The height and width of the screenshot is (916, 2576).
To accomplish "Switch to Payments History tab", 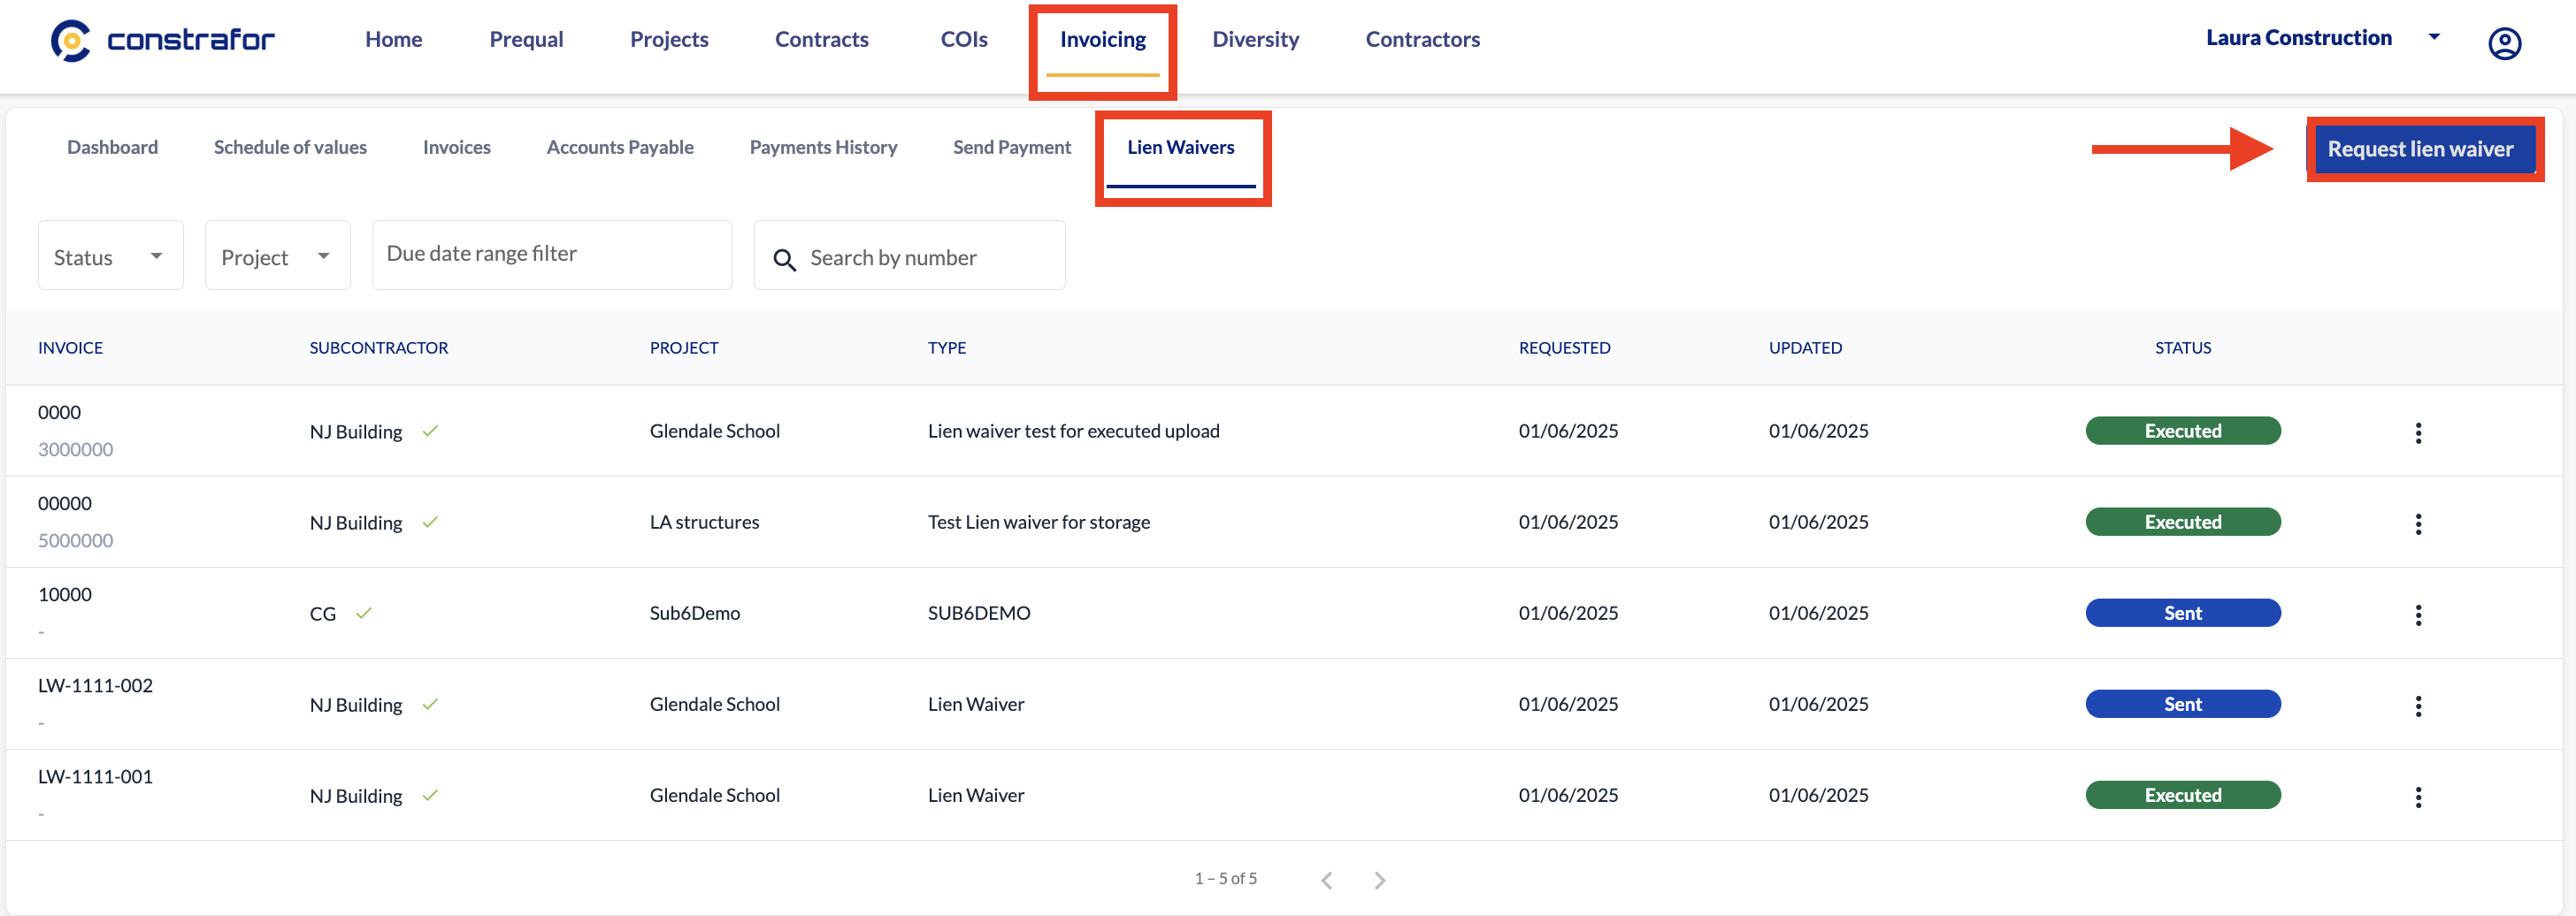I will (x=823, y=147).
